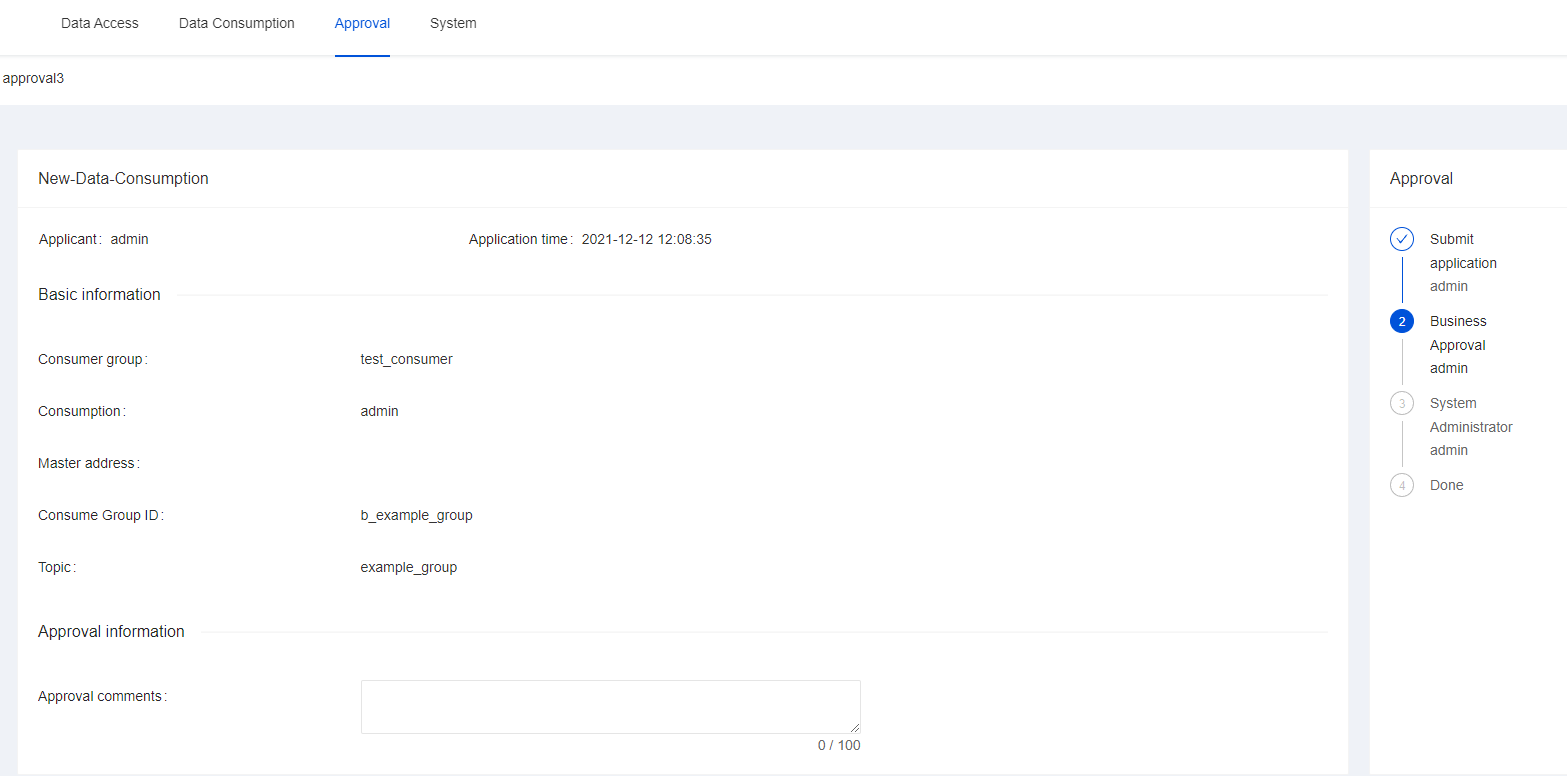Click the New-Data-Consumption card title

[x=123, y=178]
